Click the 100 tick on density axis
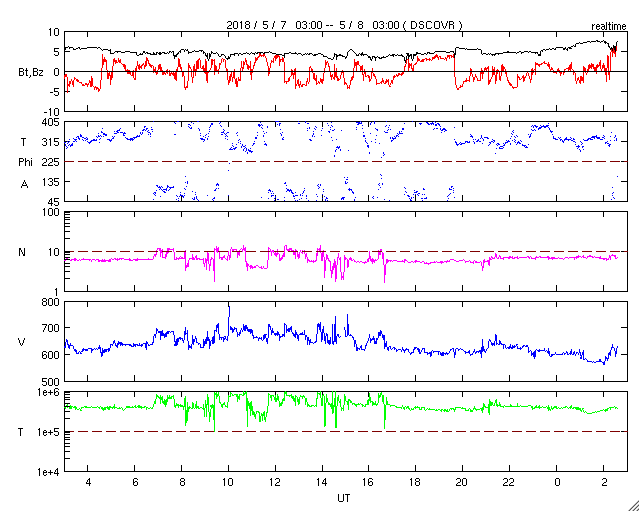This screenshot has width=640, height=512. (x=51, y=213)
